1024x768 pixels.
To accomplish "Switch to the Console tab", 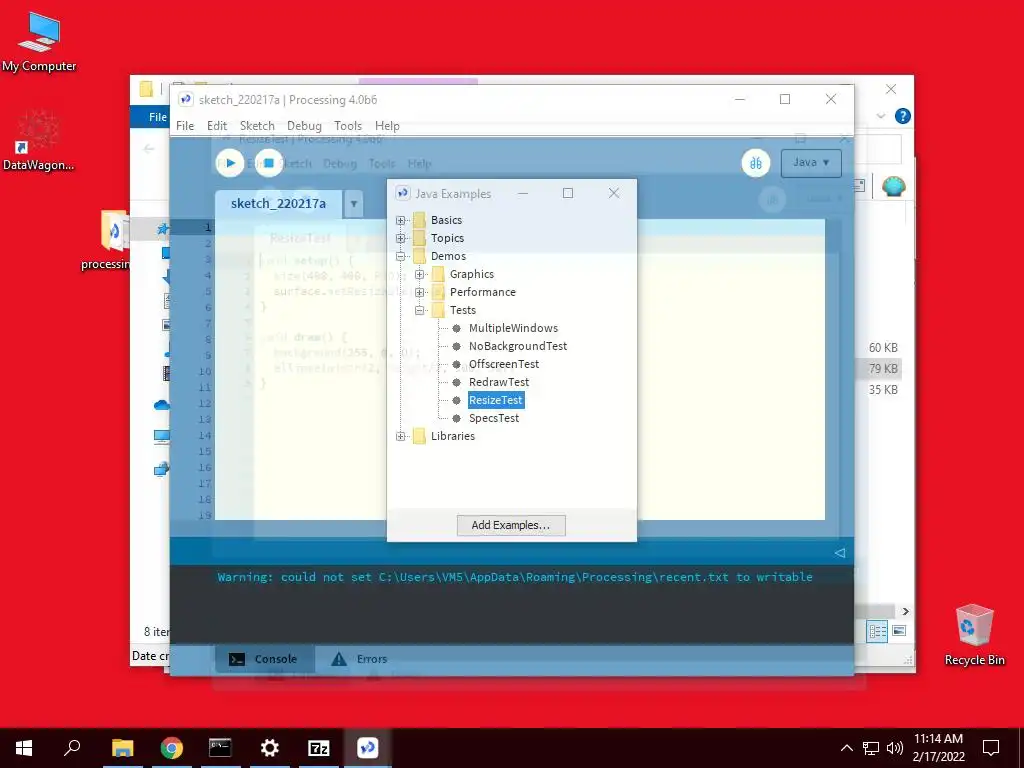I will (x=264, y=659).
